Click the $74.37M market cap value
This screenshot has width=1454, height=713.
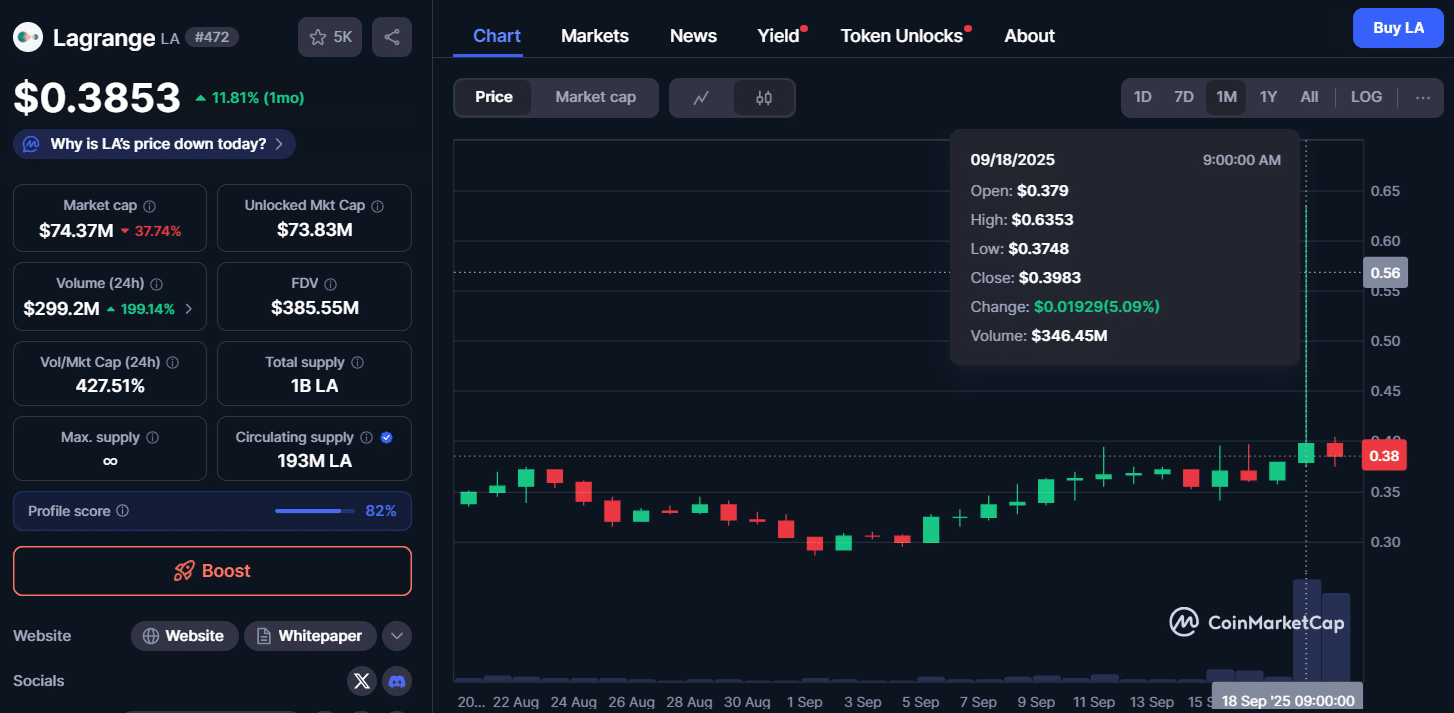click(x=76, y=231)
